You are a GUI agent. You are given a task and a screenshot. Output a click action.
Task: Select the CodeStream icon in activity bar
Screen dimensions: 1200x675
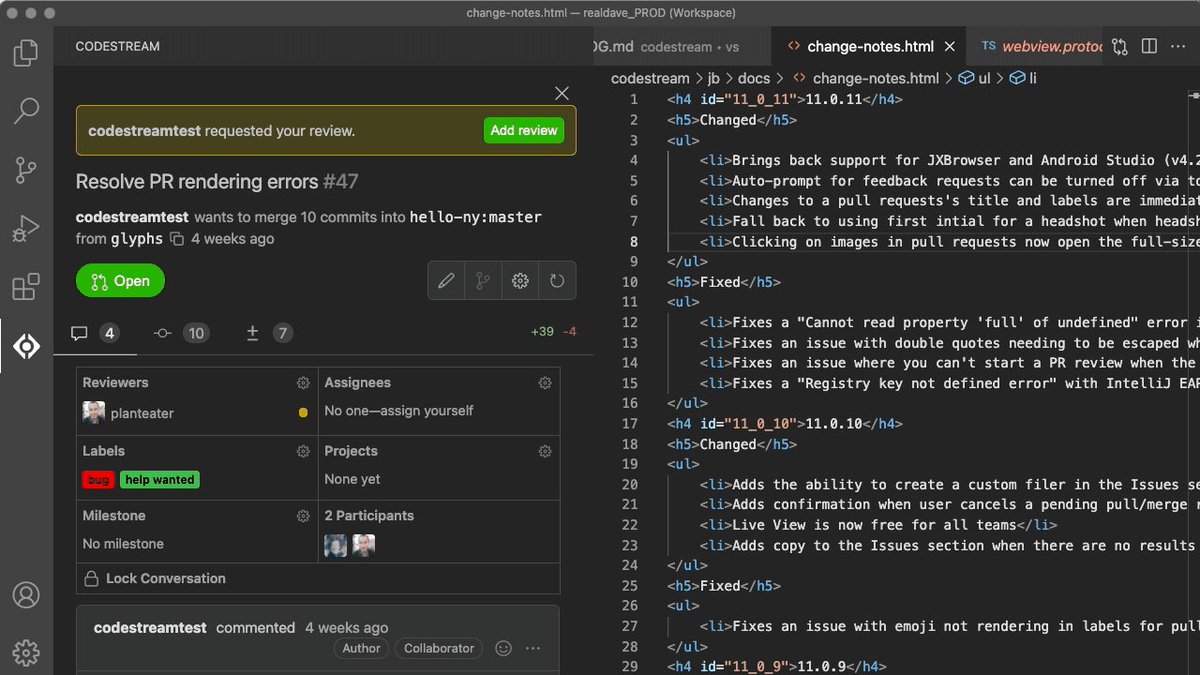click(26, 346)
